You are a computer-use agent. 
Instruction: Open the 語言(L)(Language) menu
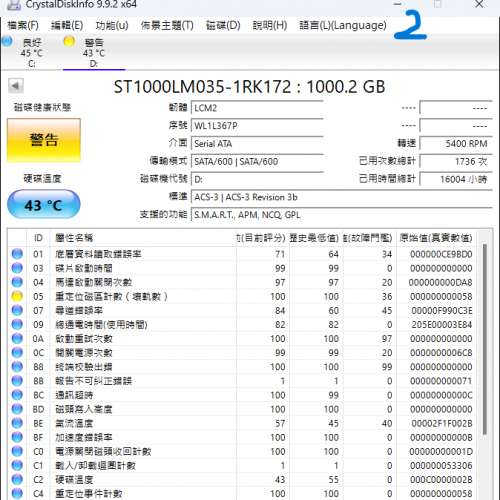(x=343, y=25)
